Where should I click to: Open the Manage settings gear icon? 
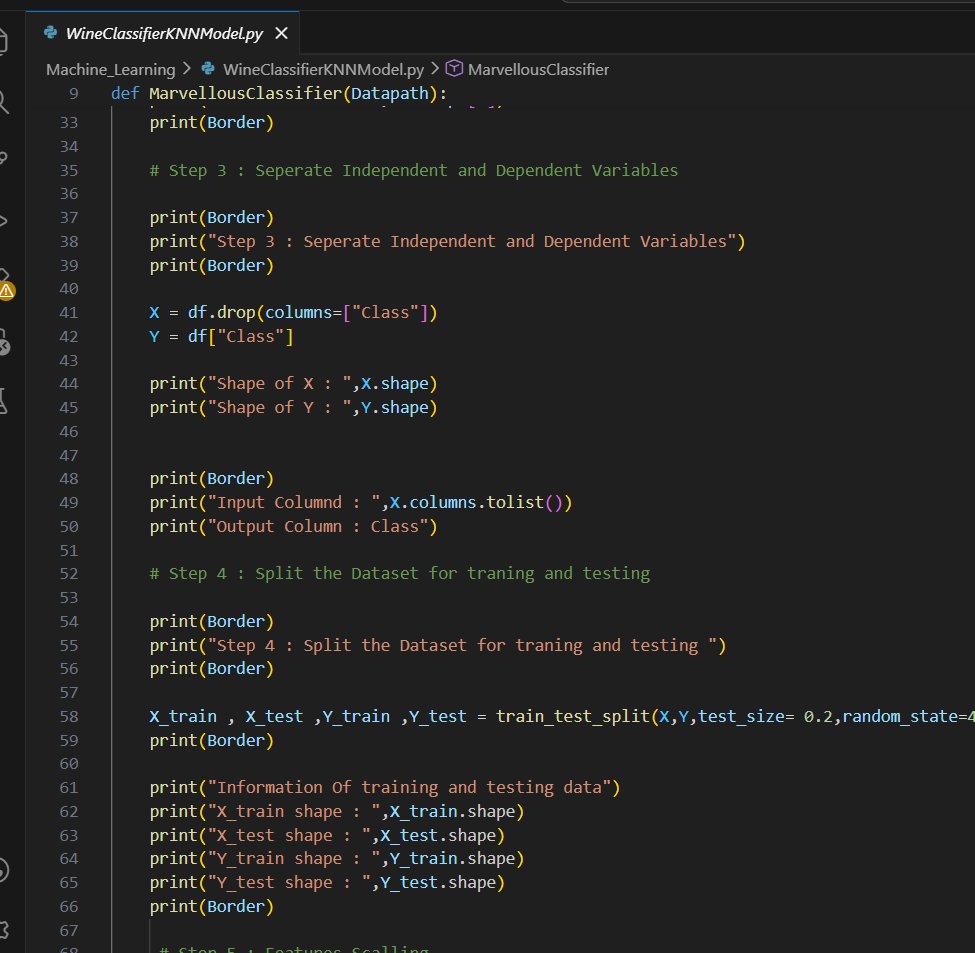(4, 930)
